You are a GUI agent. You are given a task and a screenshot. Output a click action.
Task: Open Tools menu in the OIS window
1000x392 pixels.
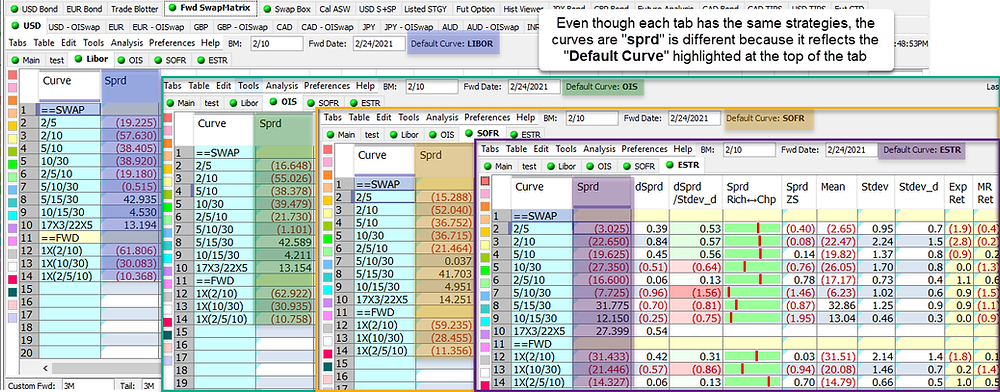point(248,85)
